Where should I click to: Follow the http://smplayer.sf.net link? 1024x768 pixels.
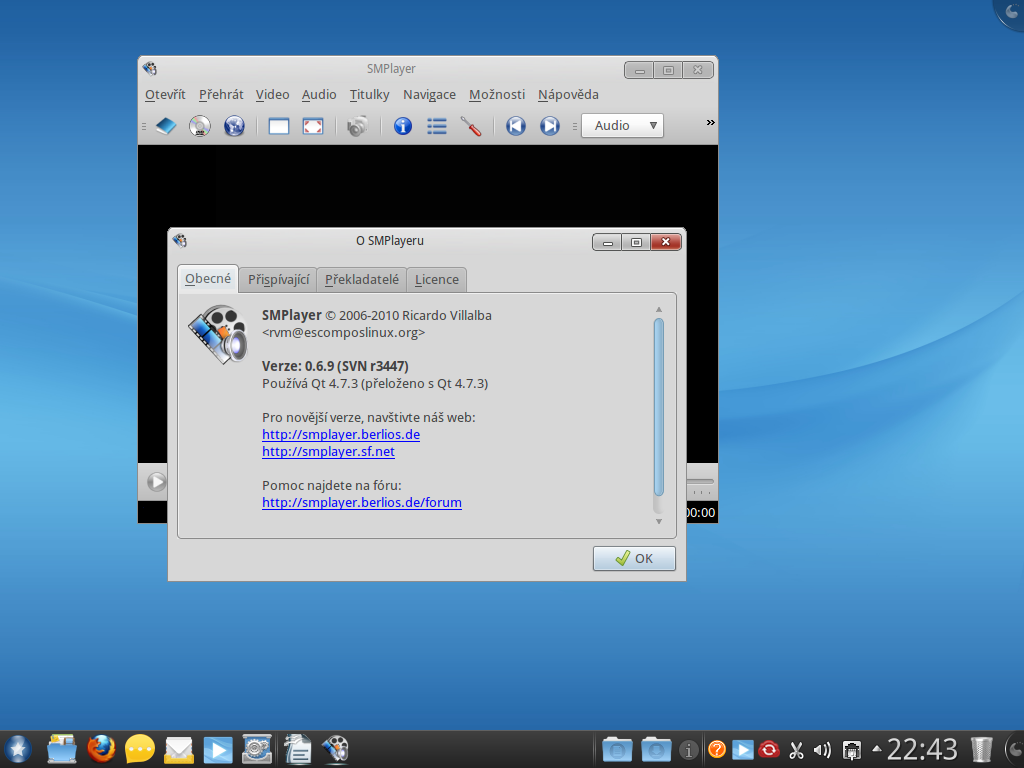328,451
